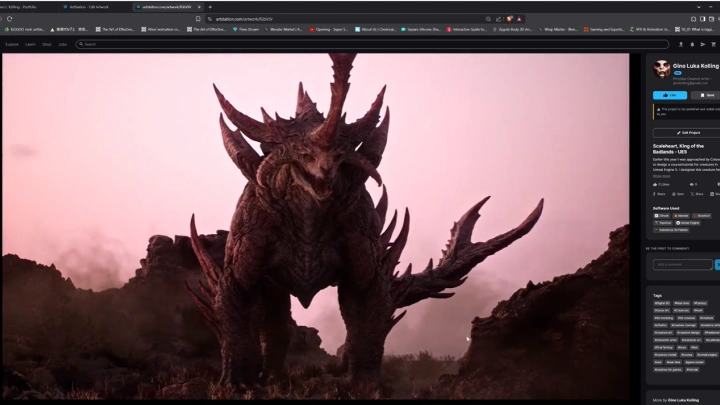Open the Interactive Guide to bookmark
The width and height of the screenshot is (720, 405).
[467, 29]
